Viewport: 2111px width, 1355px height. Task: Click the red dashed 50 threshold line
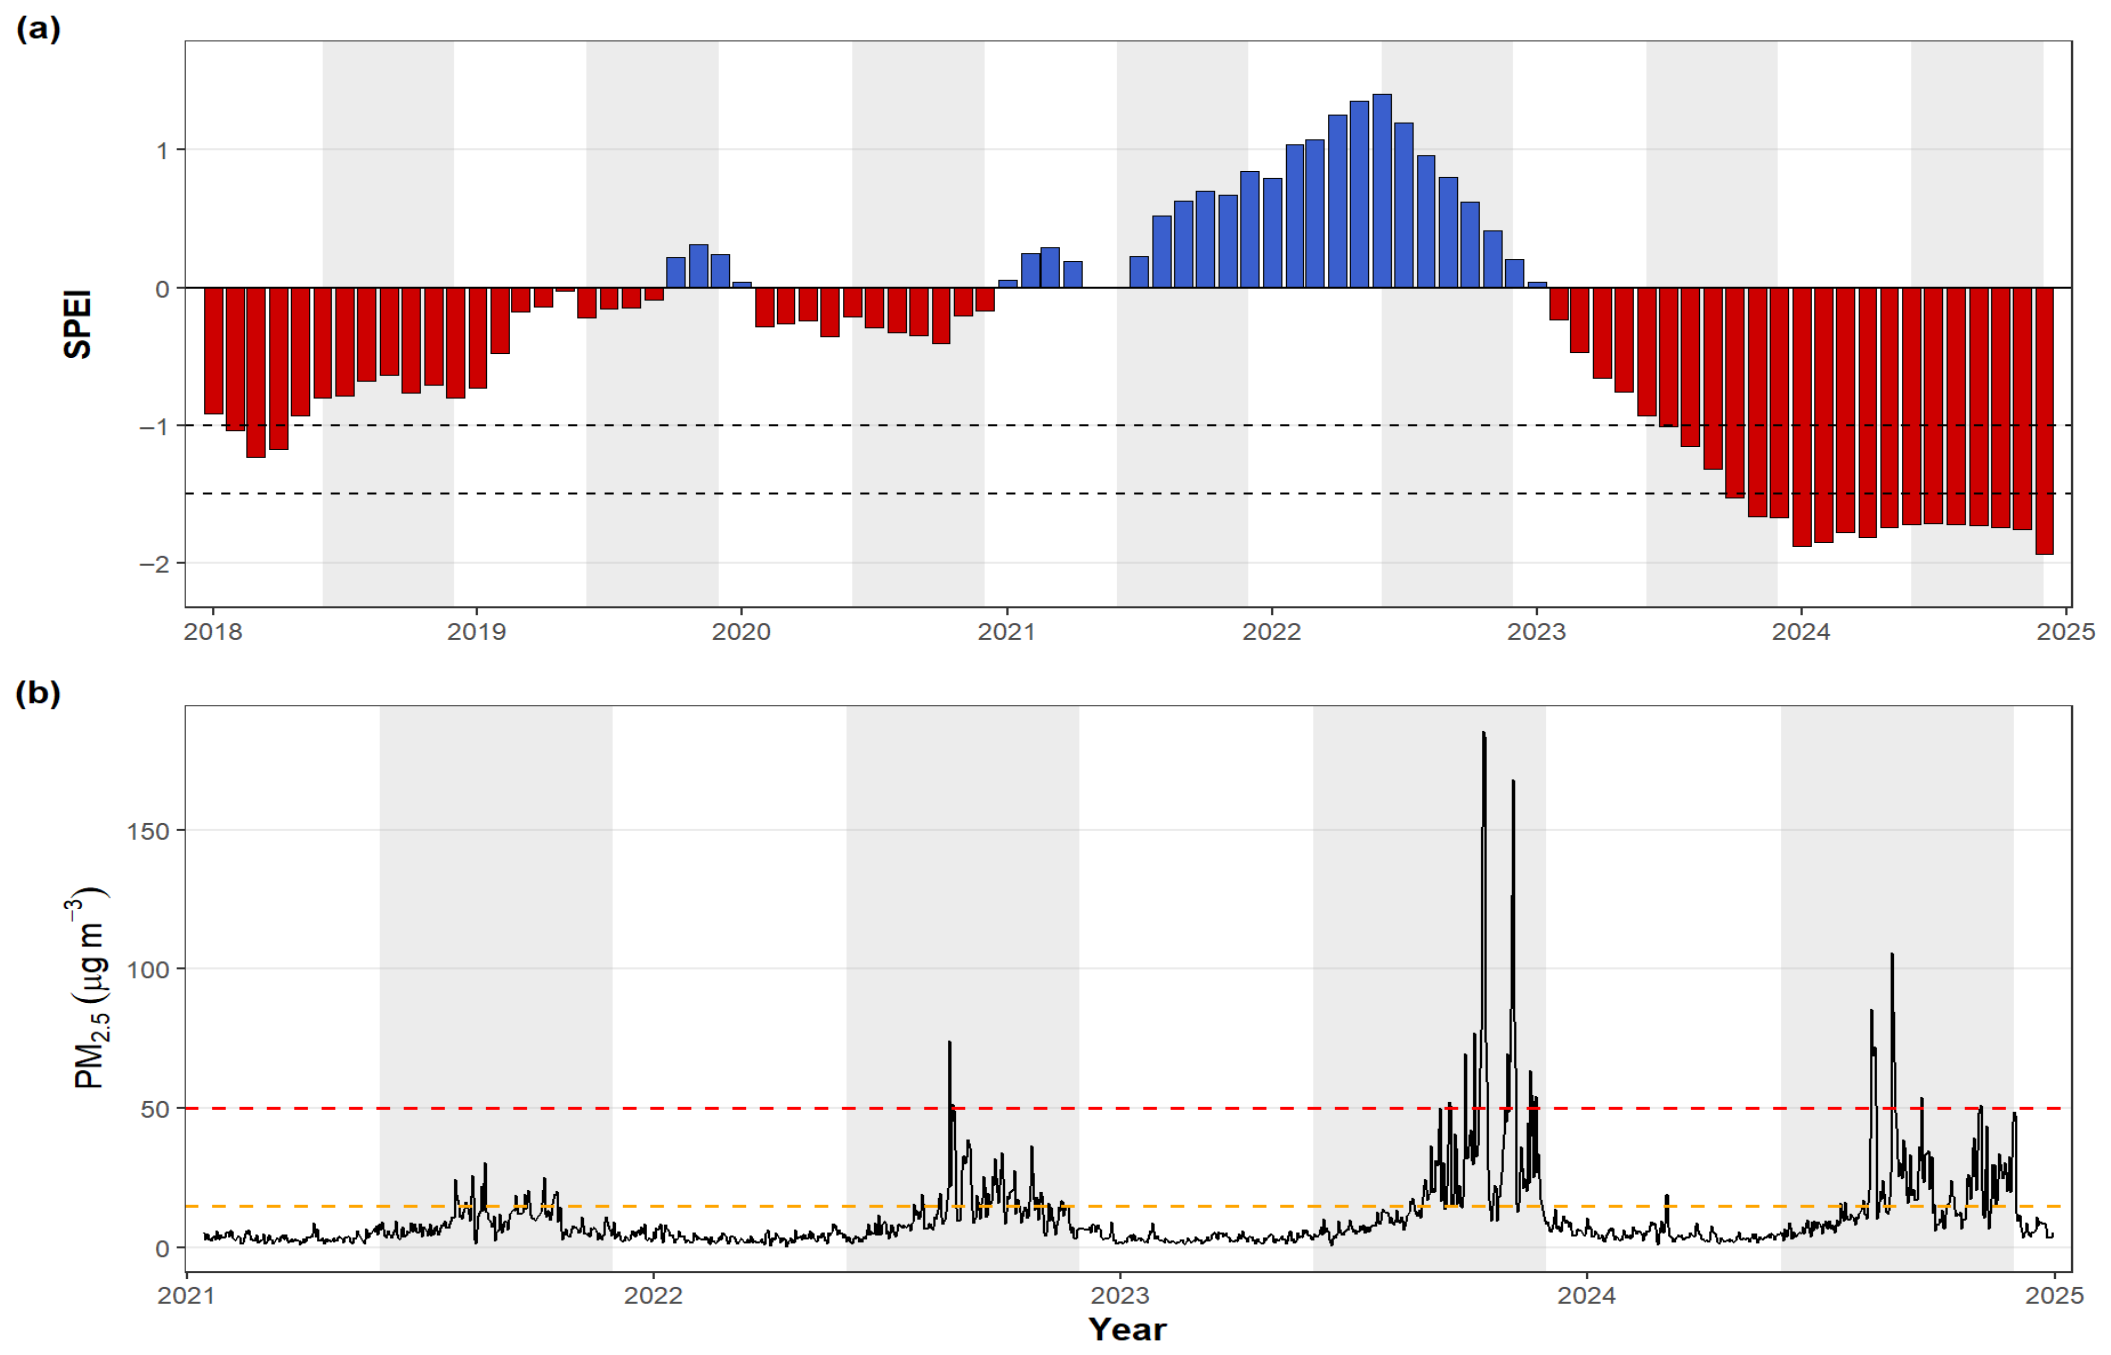click(1128, 1108)
